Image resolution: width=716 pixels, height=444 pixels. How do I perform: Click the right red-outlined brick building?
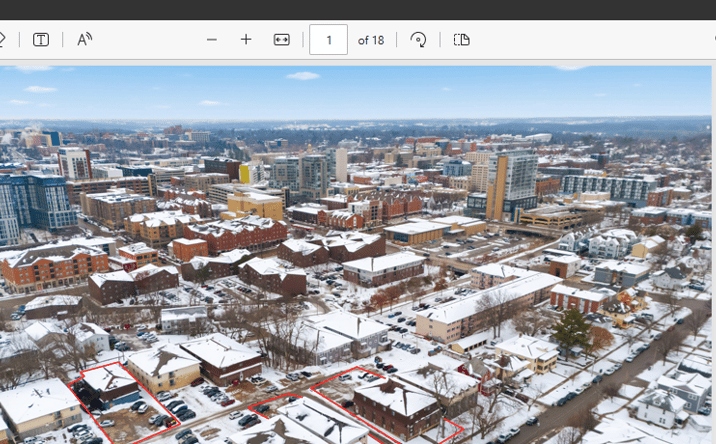(x=396, y=408)
